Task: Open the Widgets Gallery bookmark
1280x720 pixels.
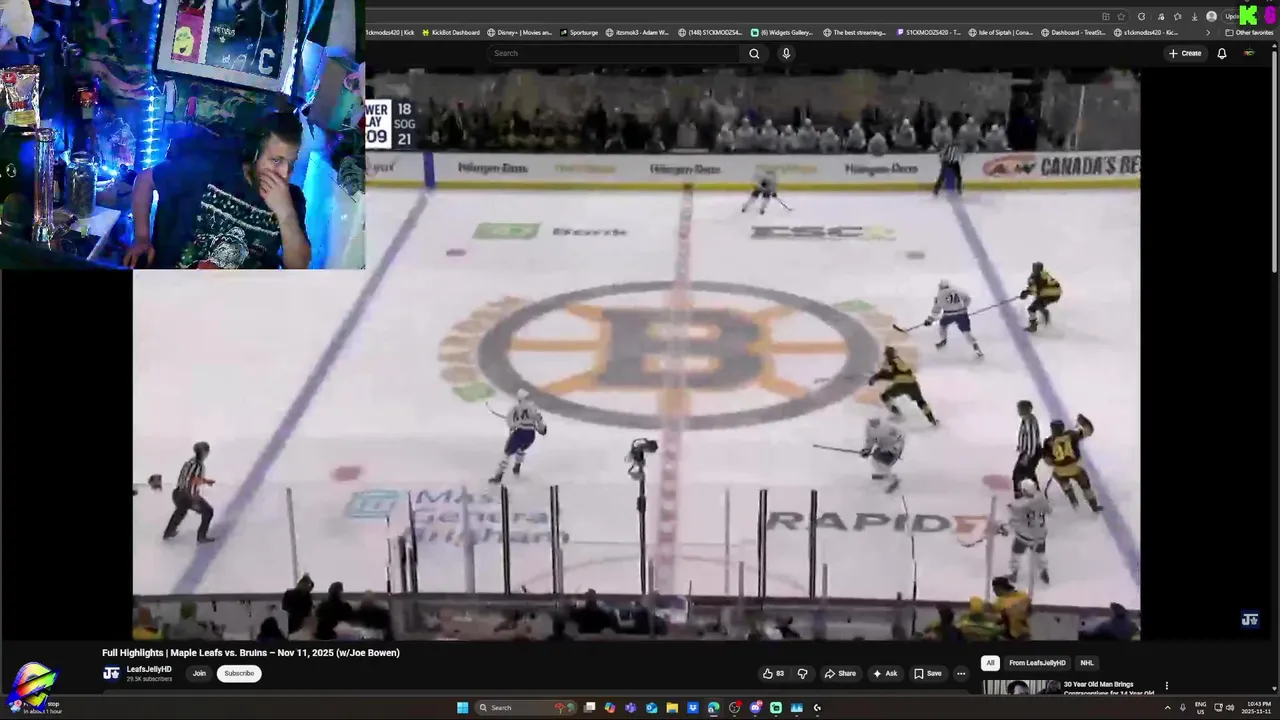Action: pos(782,32)
